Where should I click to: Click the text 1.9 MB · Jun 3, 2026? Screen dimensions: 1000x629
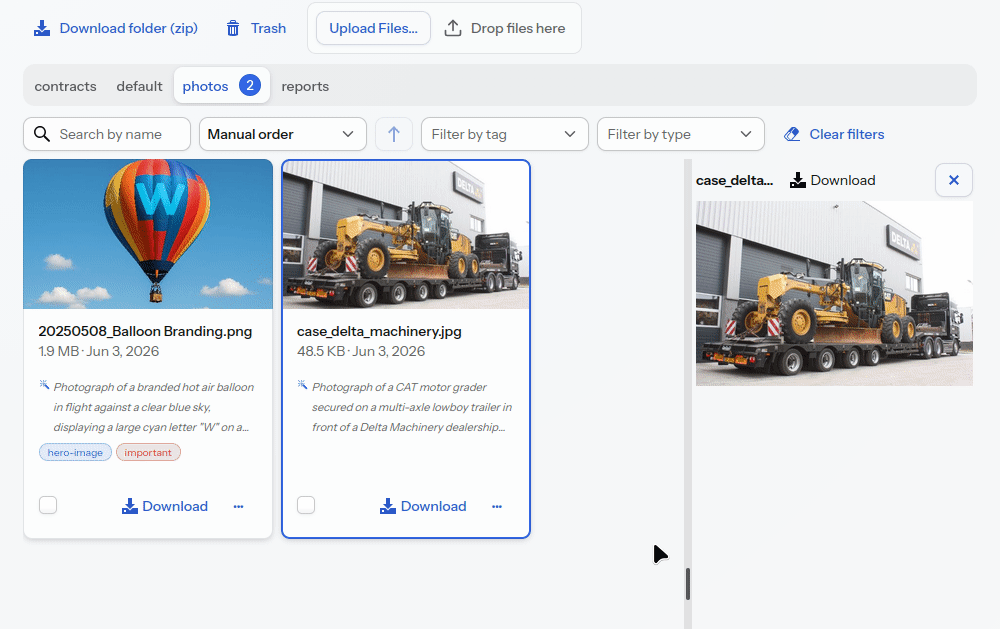(99, 351)
